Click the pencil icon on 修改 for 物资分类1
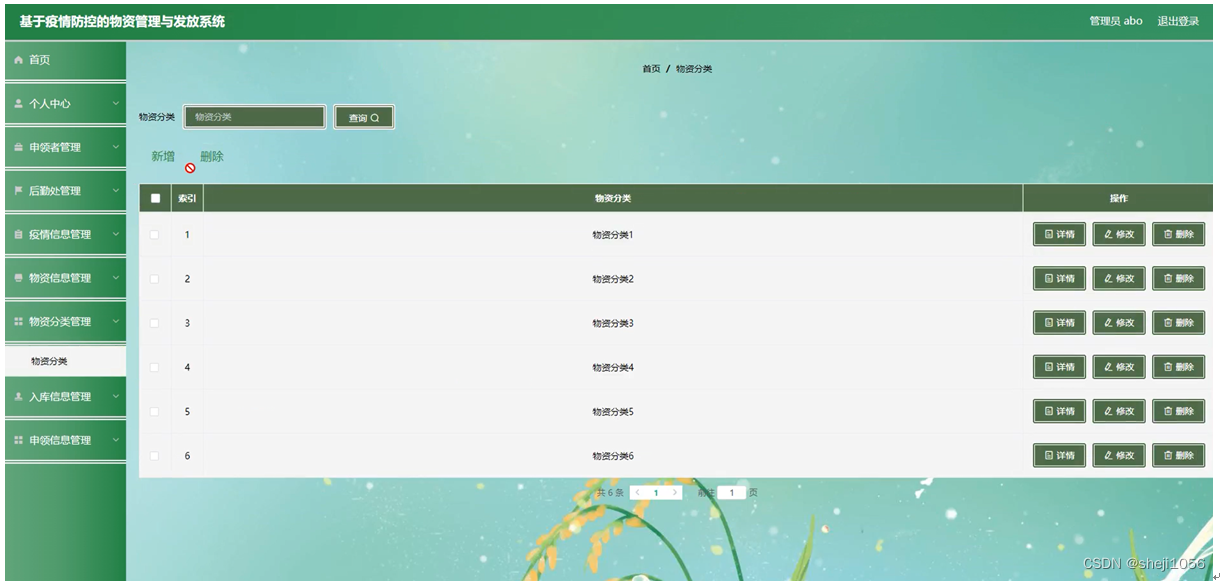The image size is (1221, 581). (x=1108, y=234)
